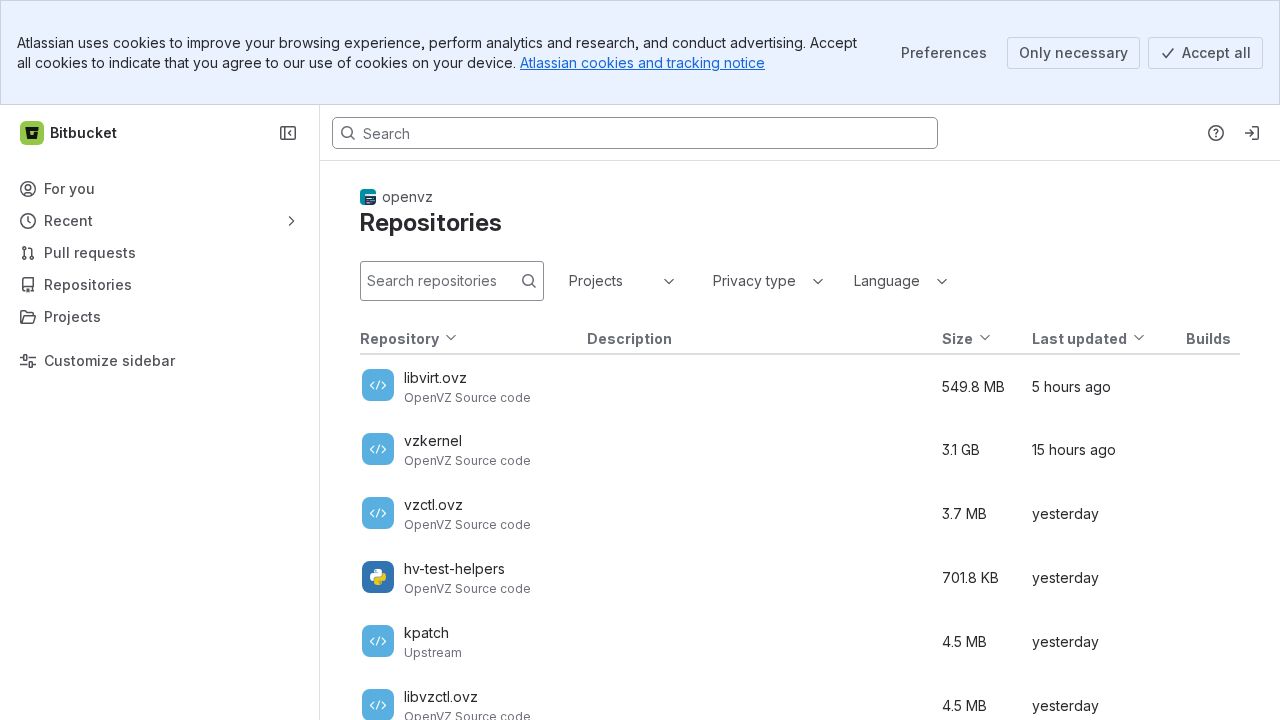This screenshot has height=720, width=1280.
Task: Collapse the sidebar with the panel icon
Action: point(288,133)
